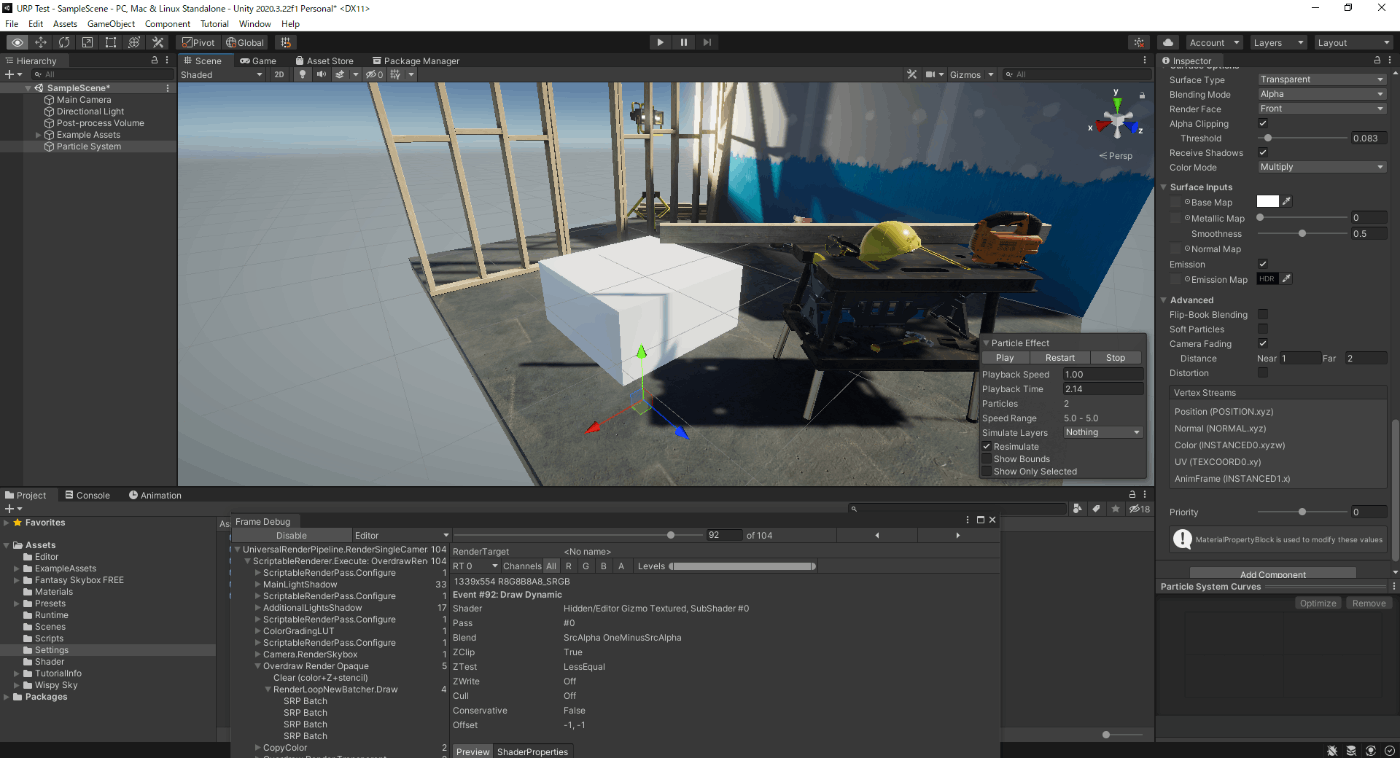
Task: Toggle hidden packages visibility (18)
Action: pos(1138,509)
